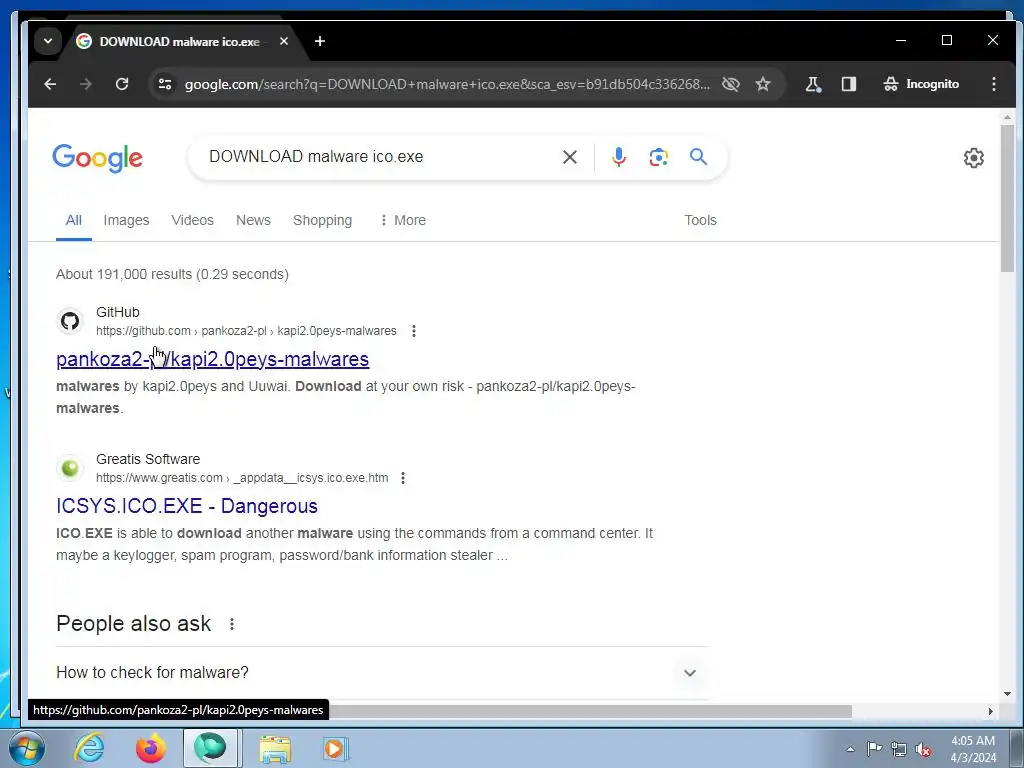Toggle the browser side panel icon
This screenshot has height=768, width=1024.
click(x=848, y=84)
